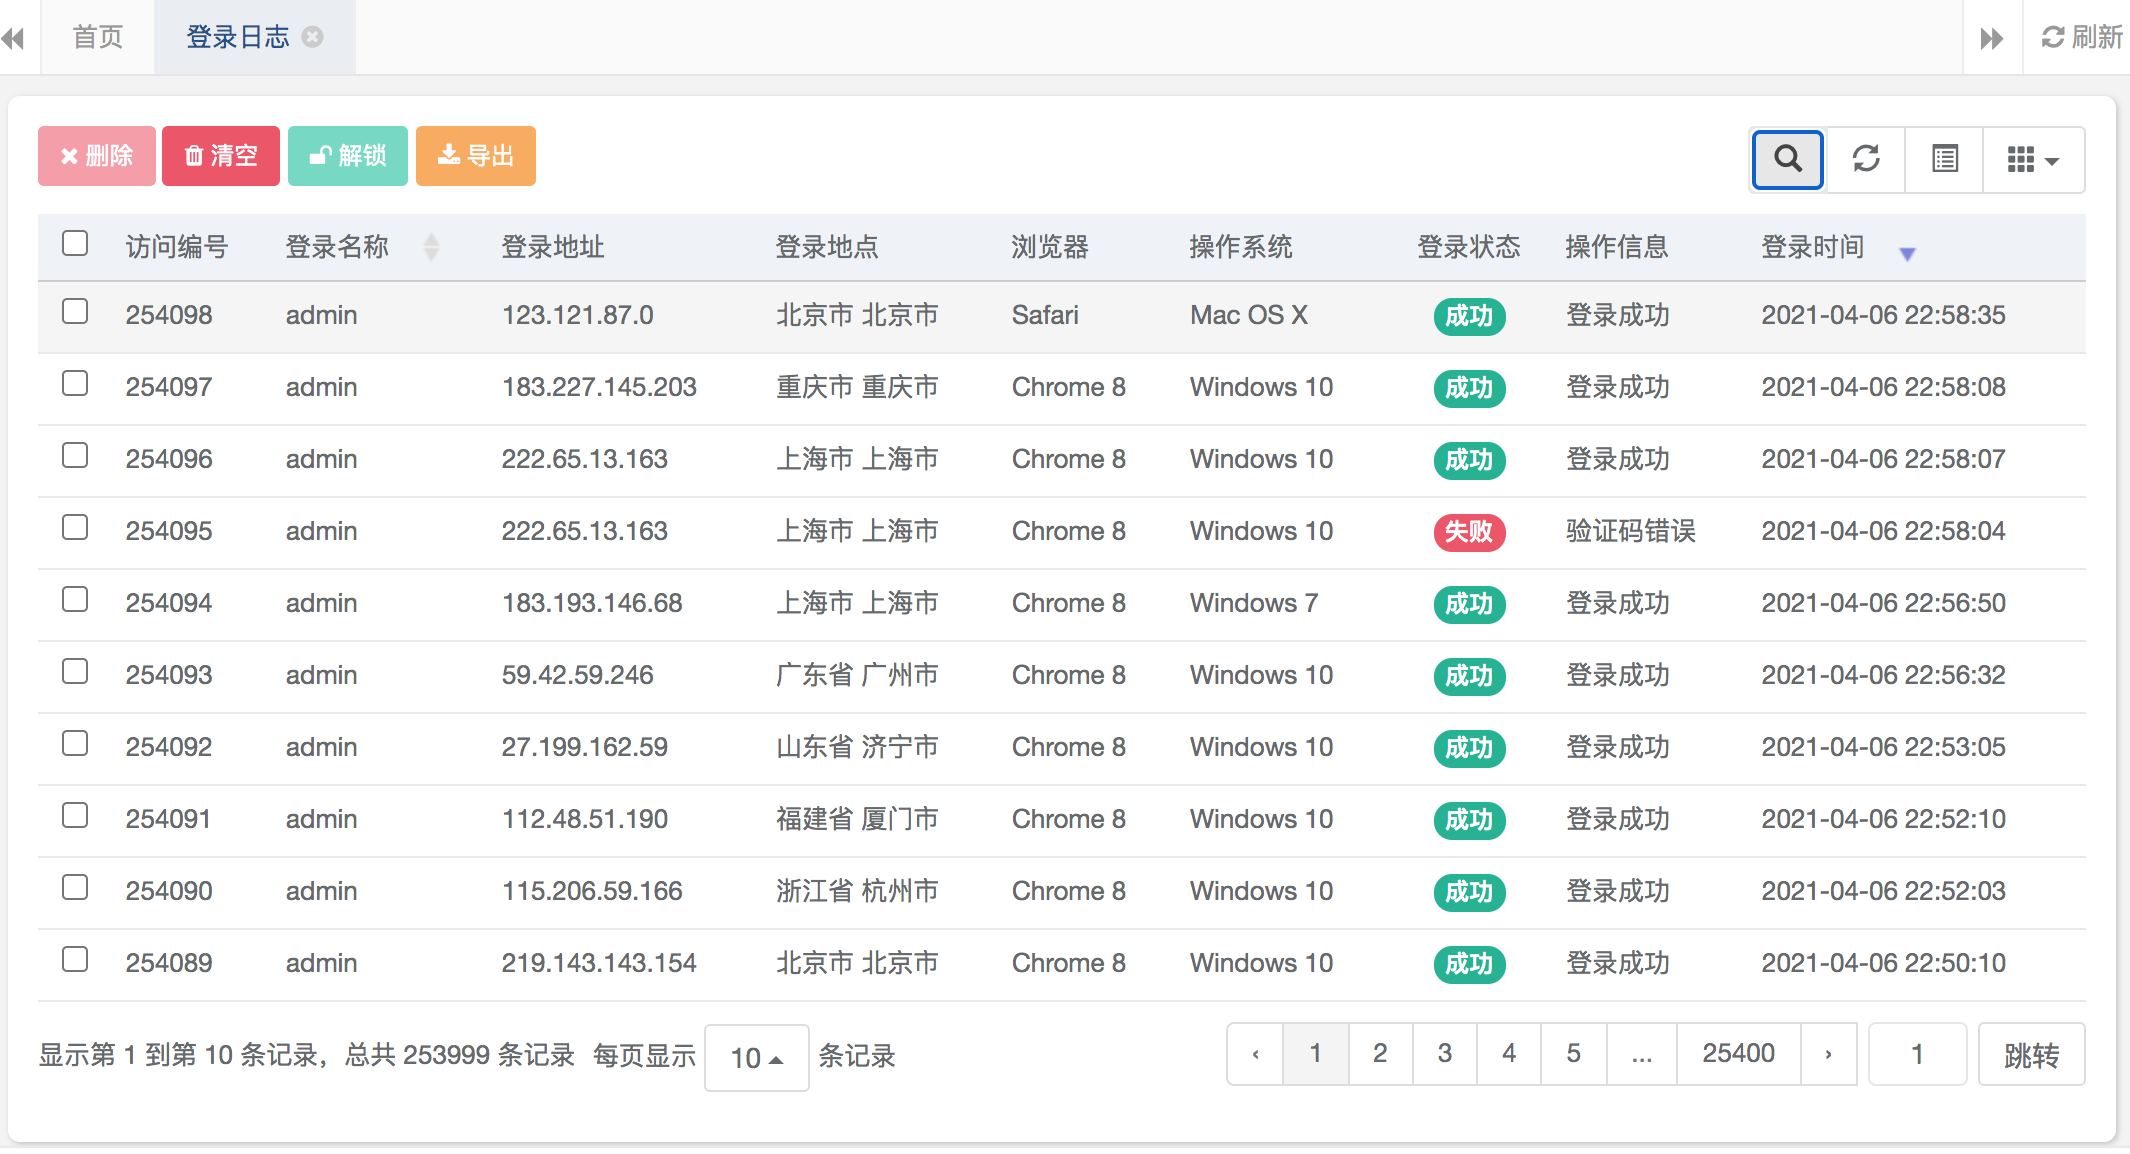This screenshot has height=1154, width=2130.
Task: Click the 刷新 refresh control at top right
Action: [2083, 37]
